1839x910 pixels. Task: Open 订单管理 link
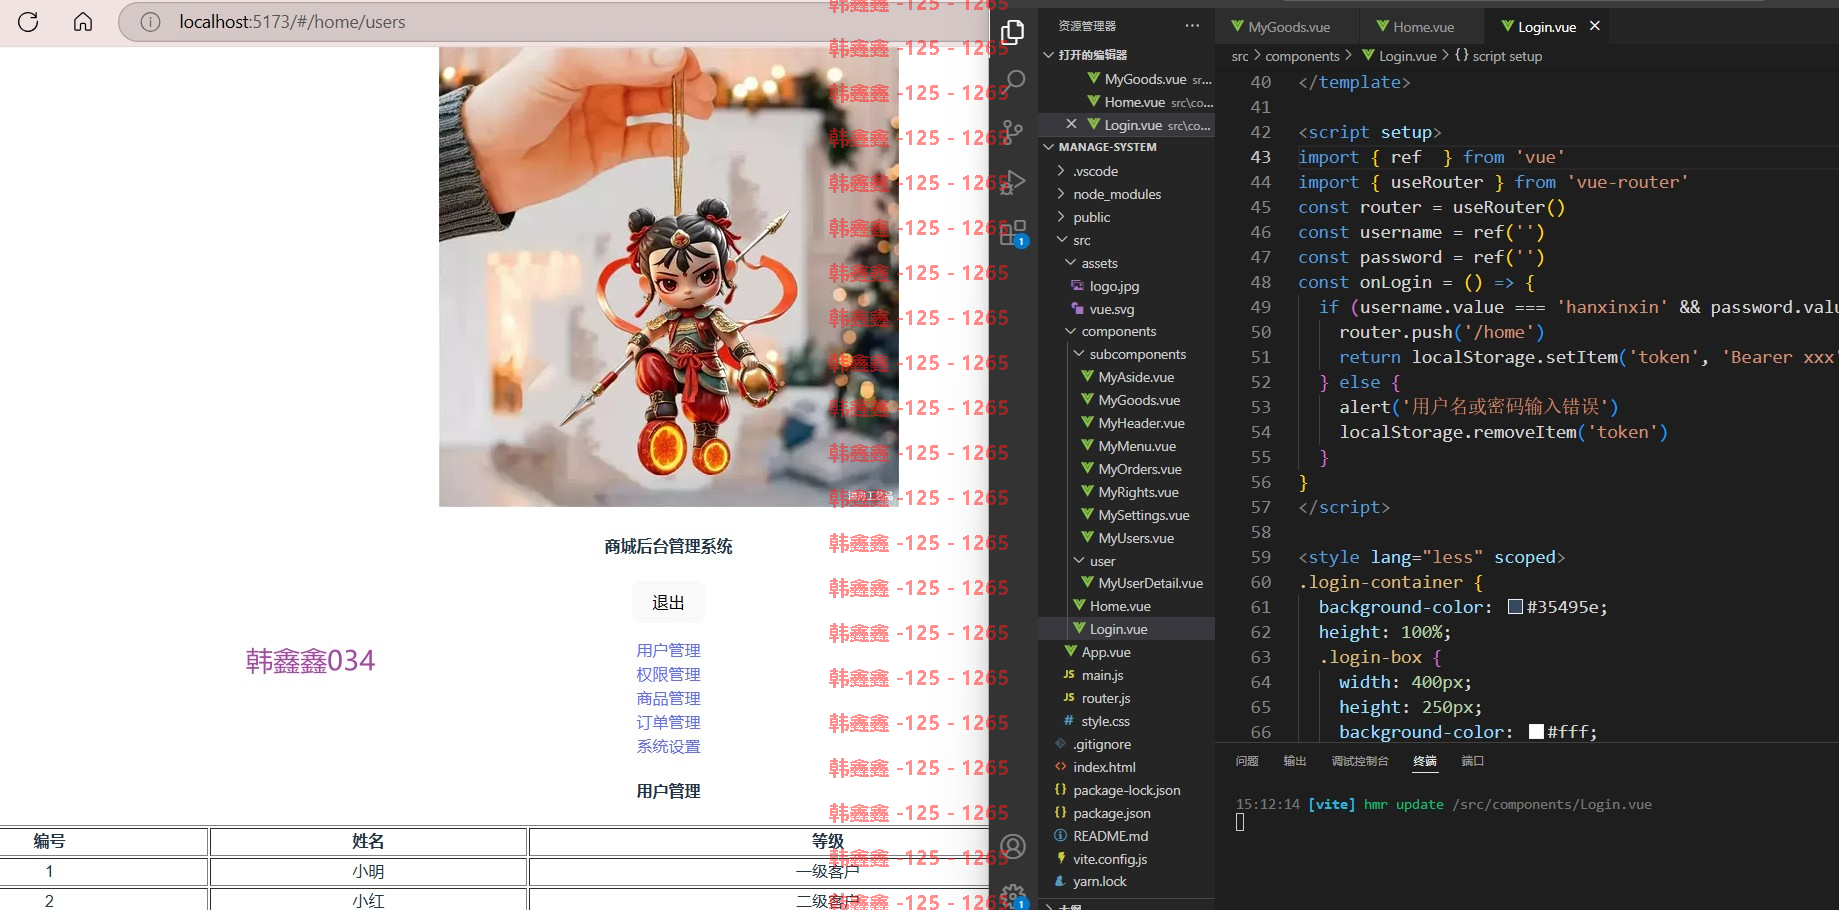(668, 722)
